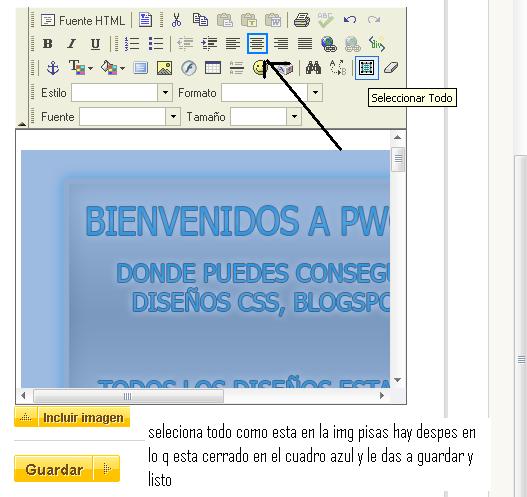527x497 pixels.
Task: Switch to Fuente HTML source view
Action: pyautogui.click(x=83, y=20)
